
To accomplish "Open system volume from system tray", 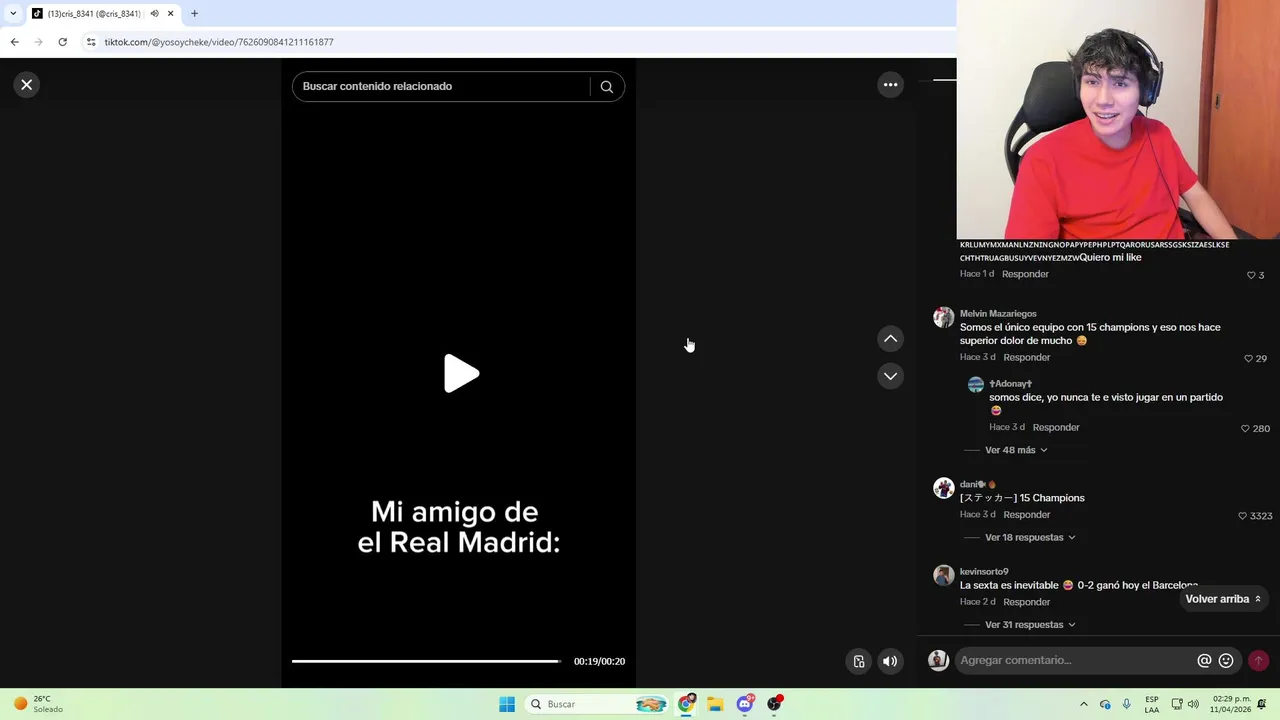I will pos(1193,704).
